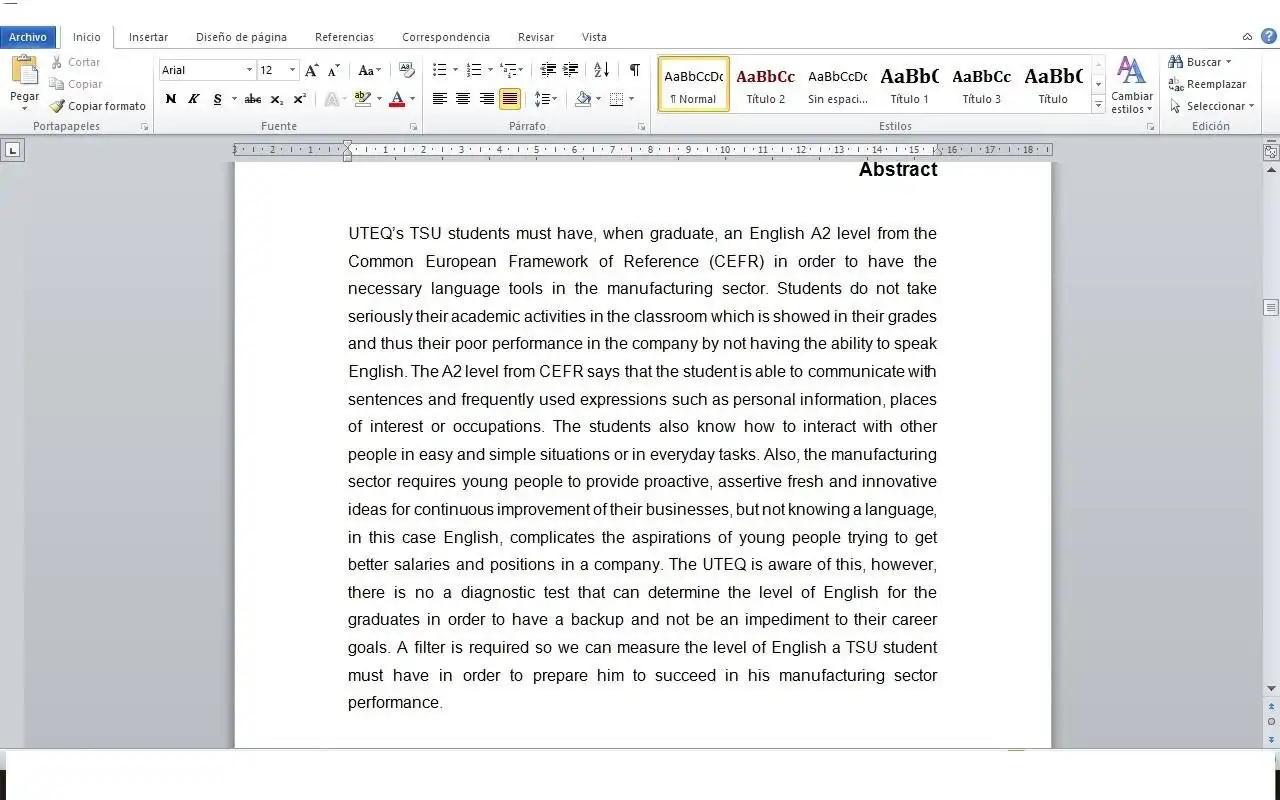Open select browse object button

coord(1271,722)
